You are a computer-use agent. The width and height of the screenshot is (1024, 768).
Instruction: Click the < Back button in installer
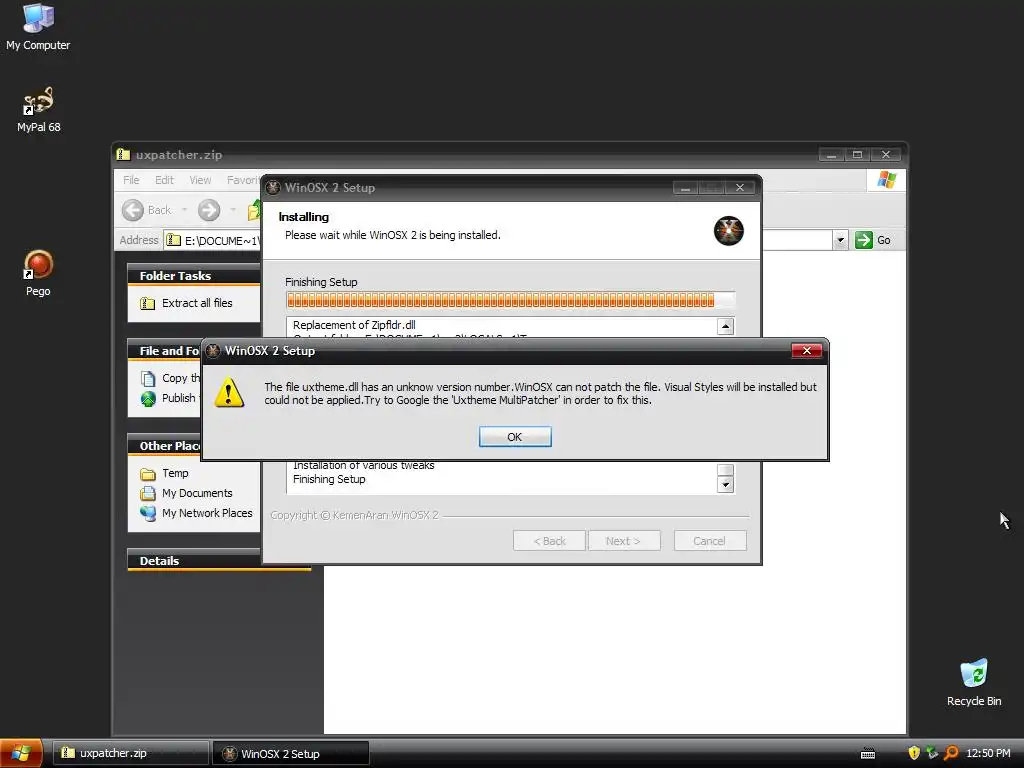[549, 541]
